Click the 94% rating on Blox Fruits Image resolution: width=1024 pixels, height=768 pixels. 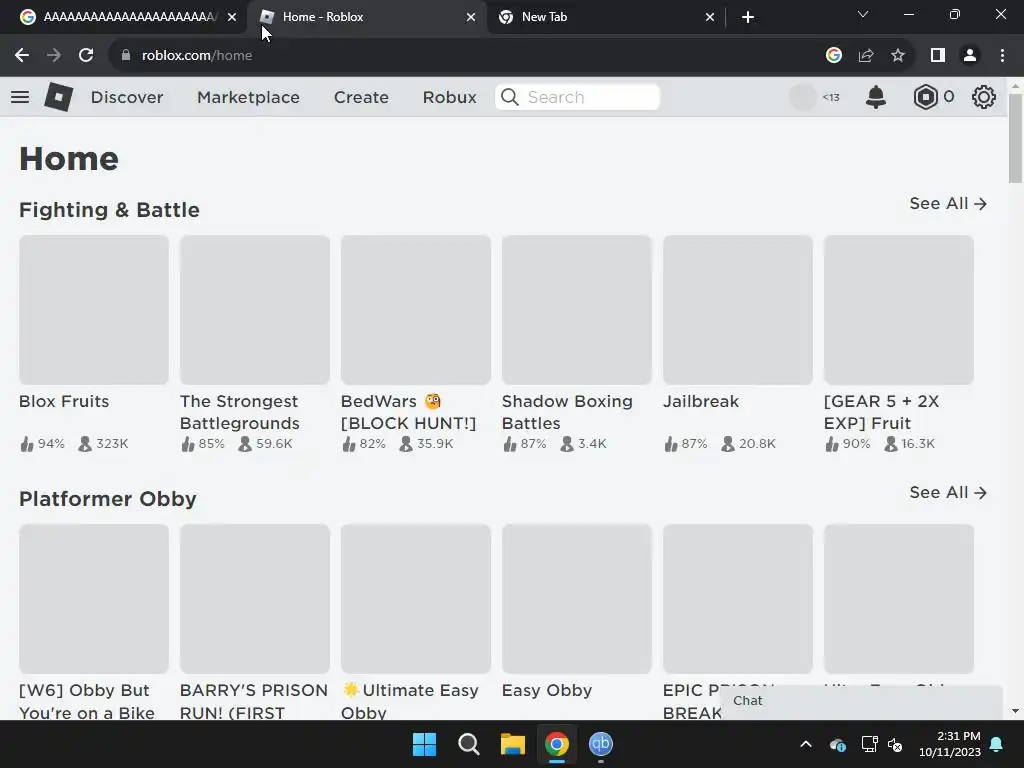pos(42,444)
